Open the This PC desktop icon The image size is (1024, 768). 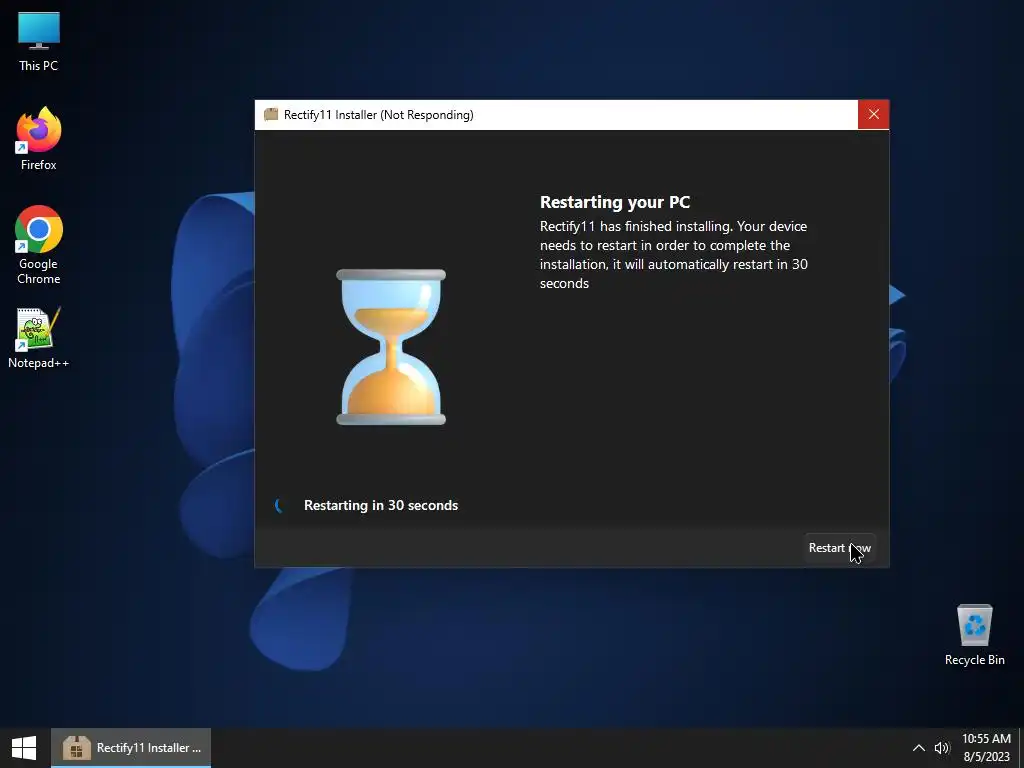click(x=39, y=41)
